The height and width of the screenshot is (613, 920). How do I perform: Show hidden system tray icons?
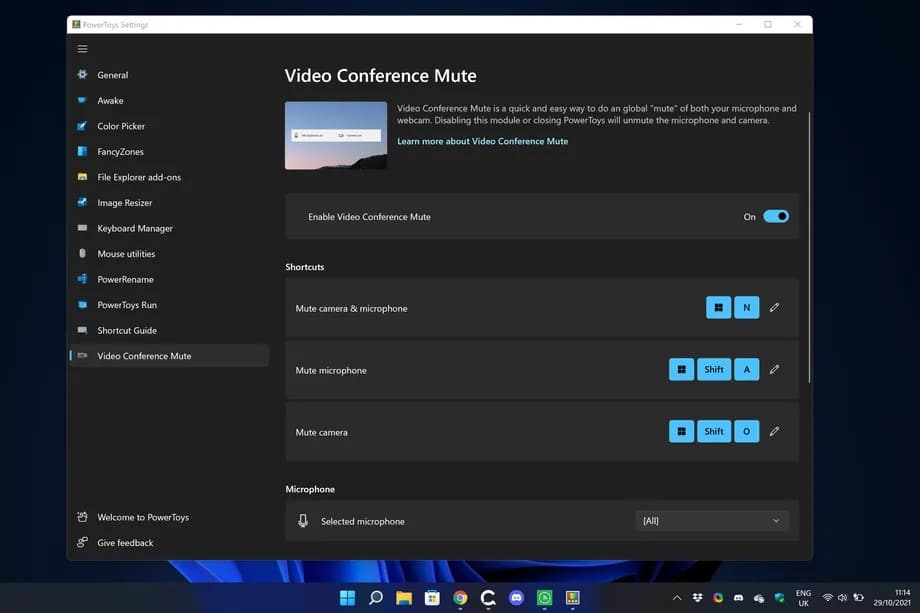tap(677, 598)
